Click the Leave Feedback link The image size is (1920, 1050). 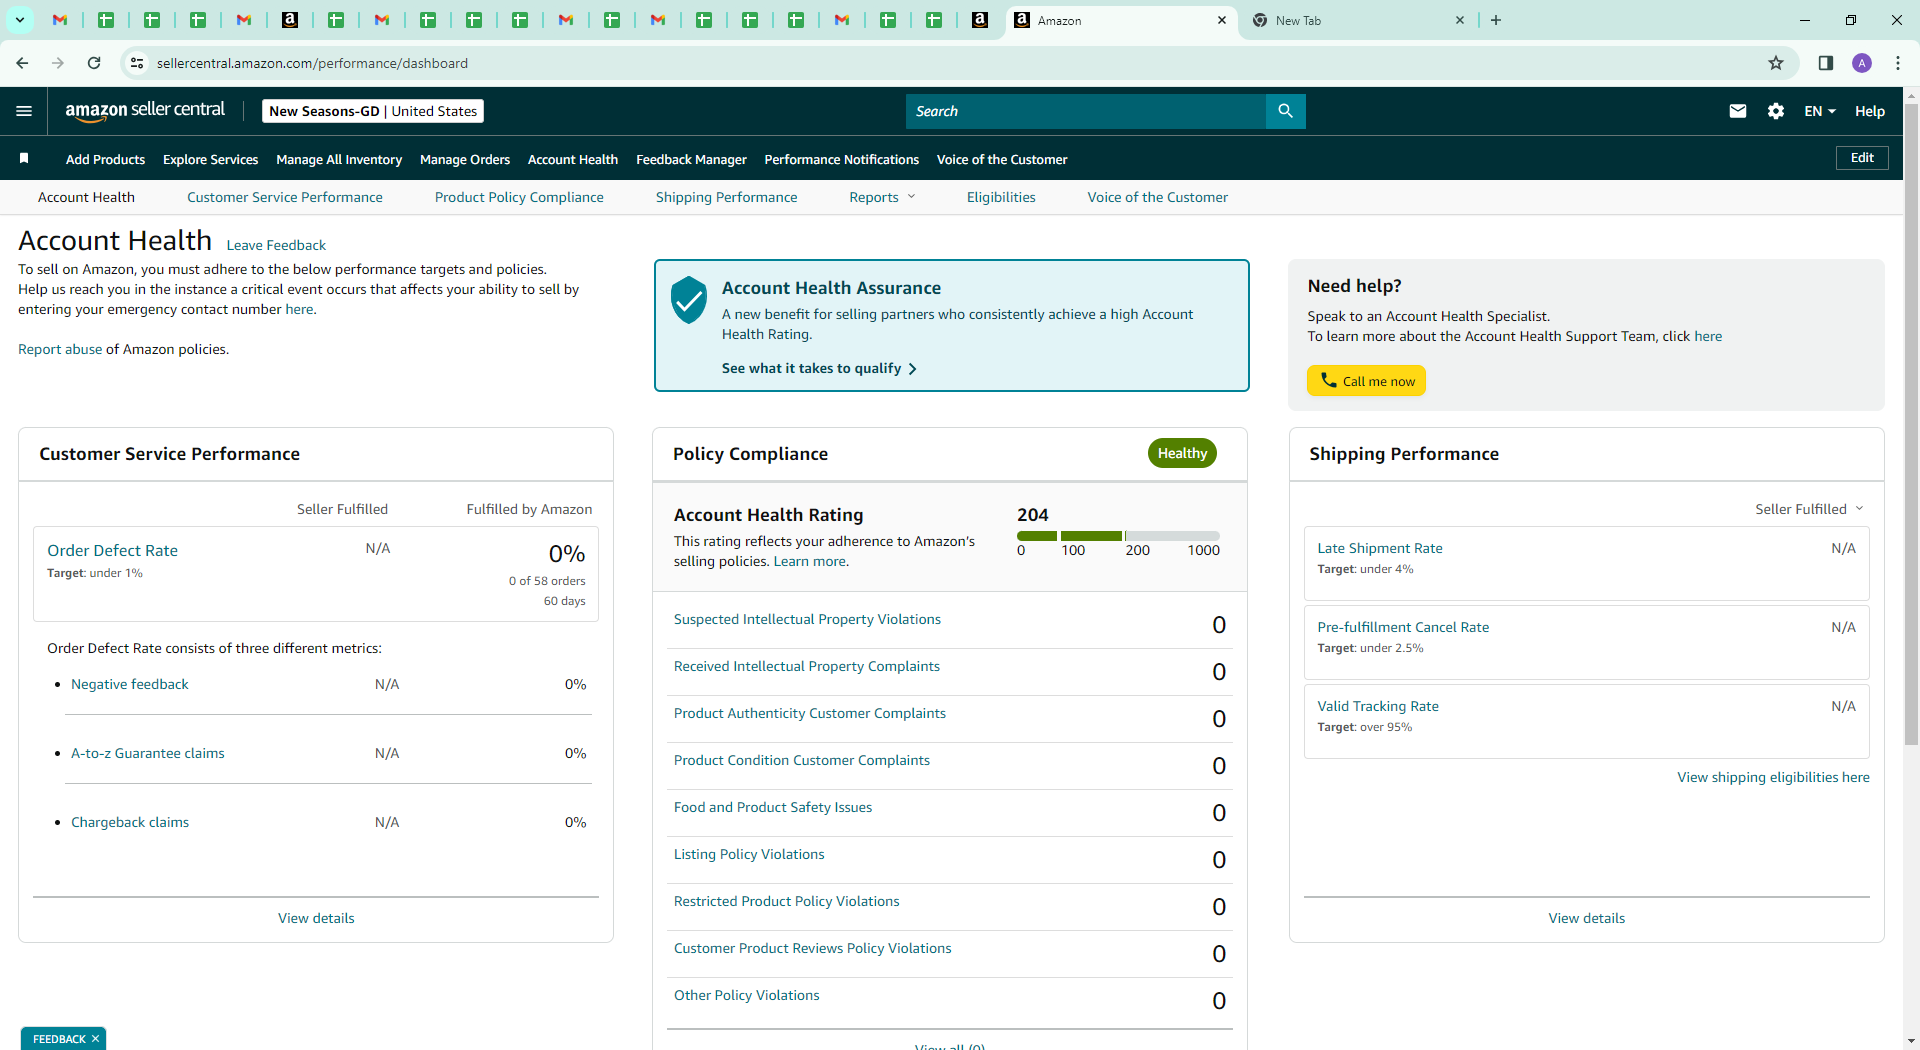(x=276, y=245)
